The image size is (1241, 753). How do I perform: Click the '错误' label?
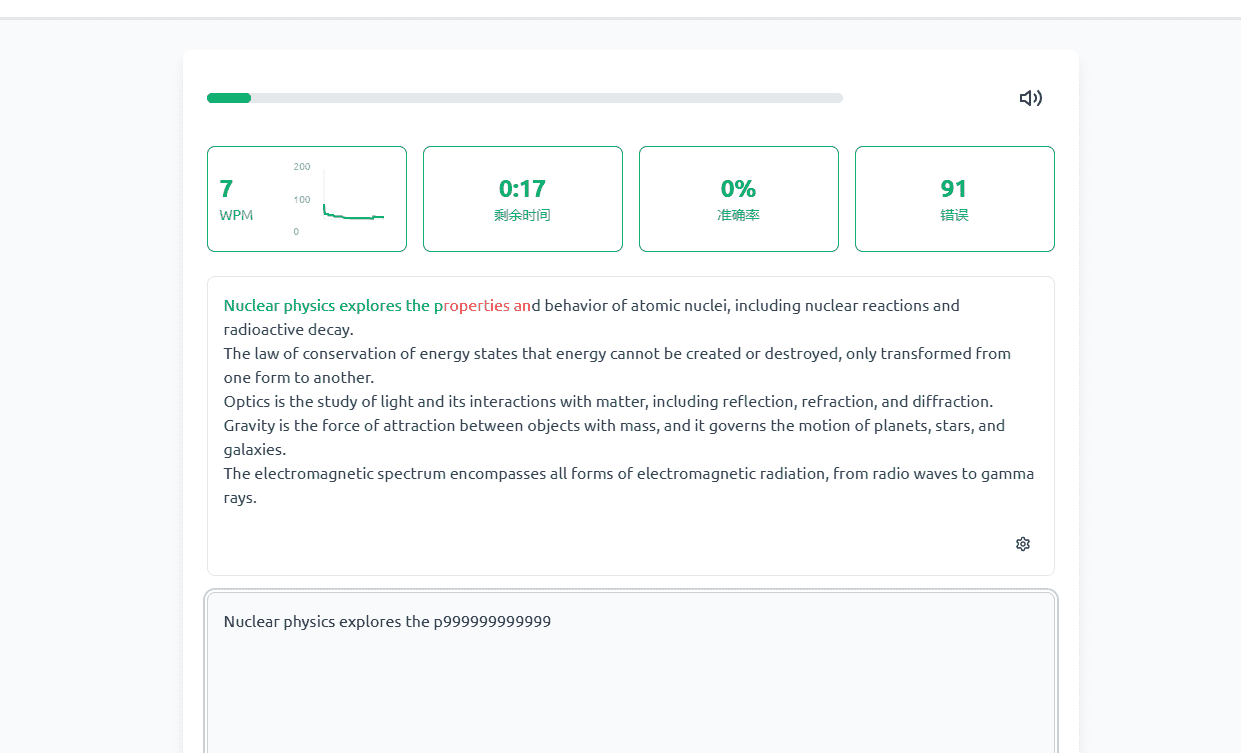point(954,215)
